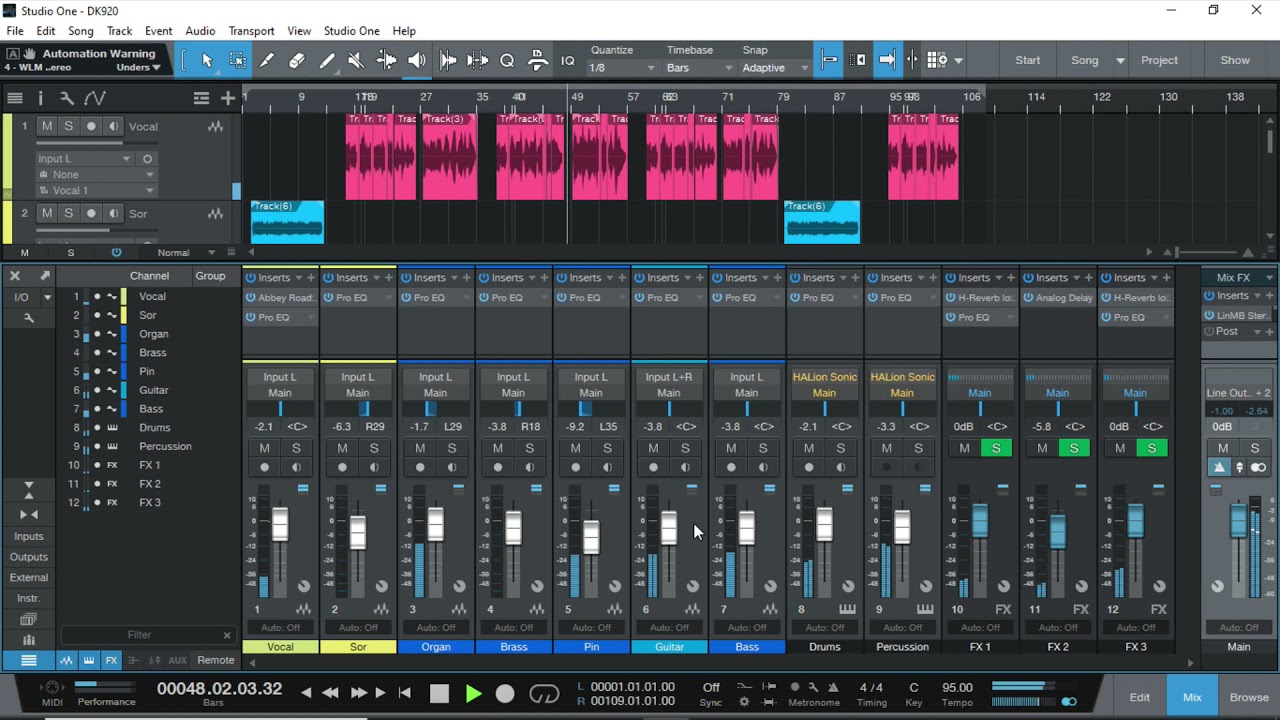Click the Vocal channel volume fader
This screenshot has height=720, width=1280.
click(x=280, y=524)
